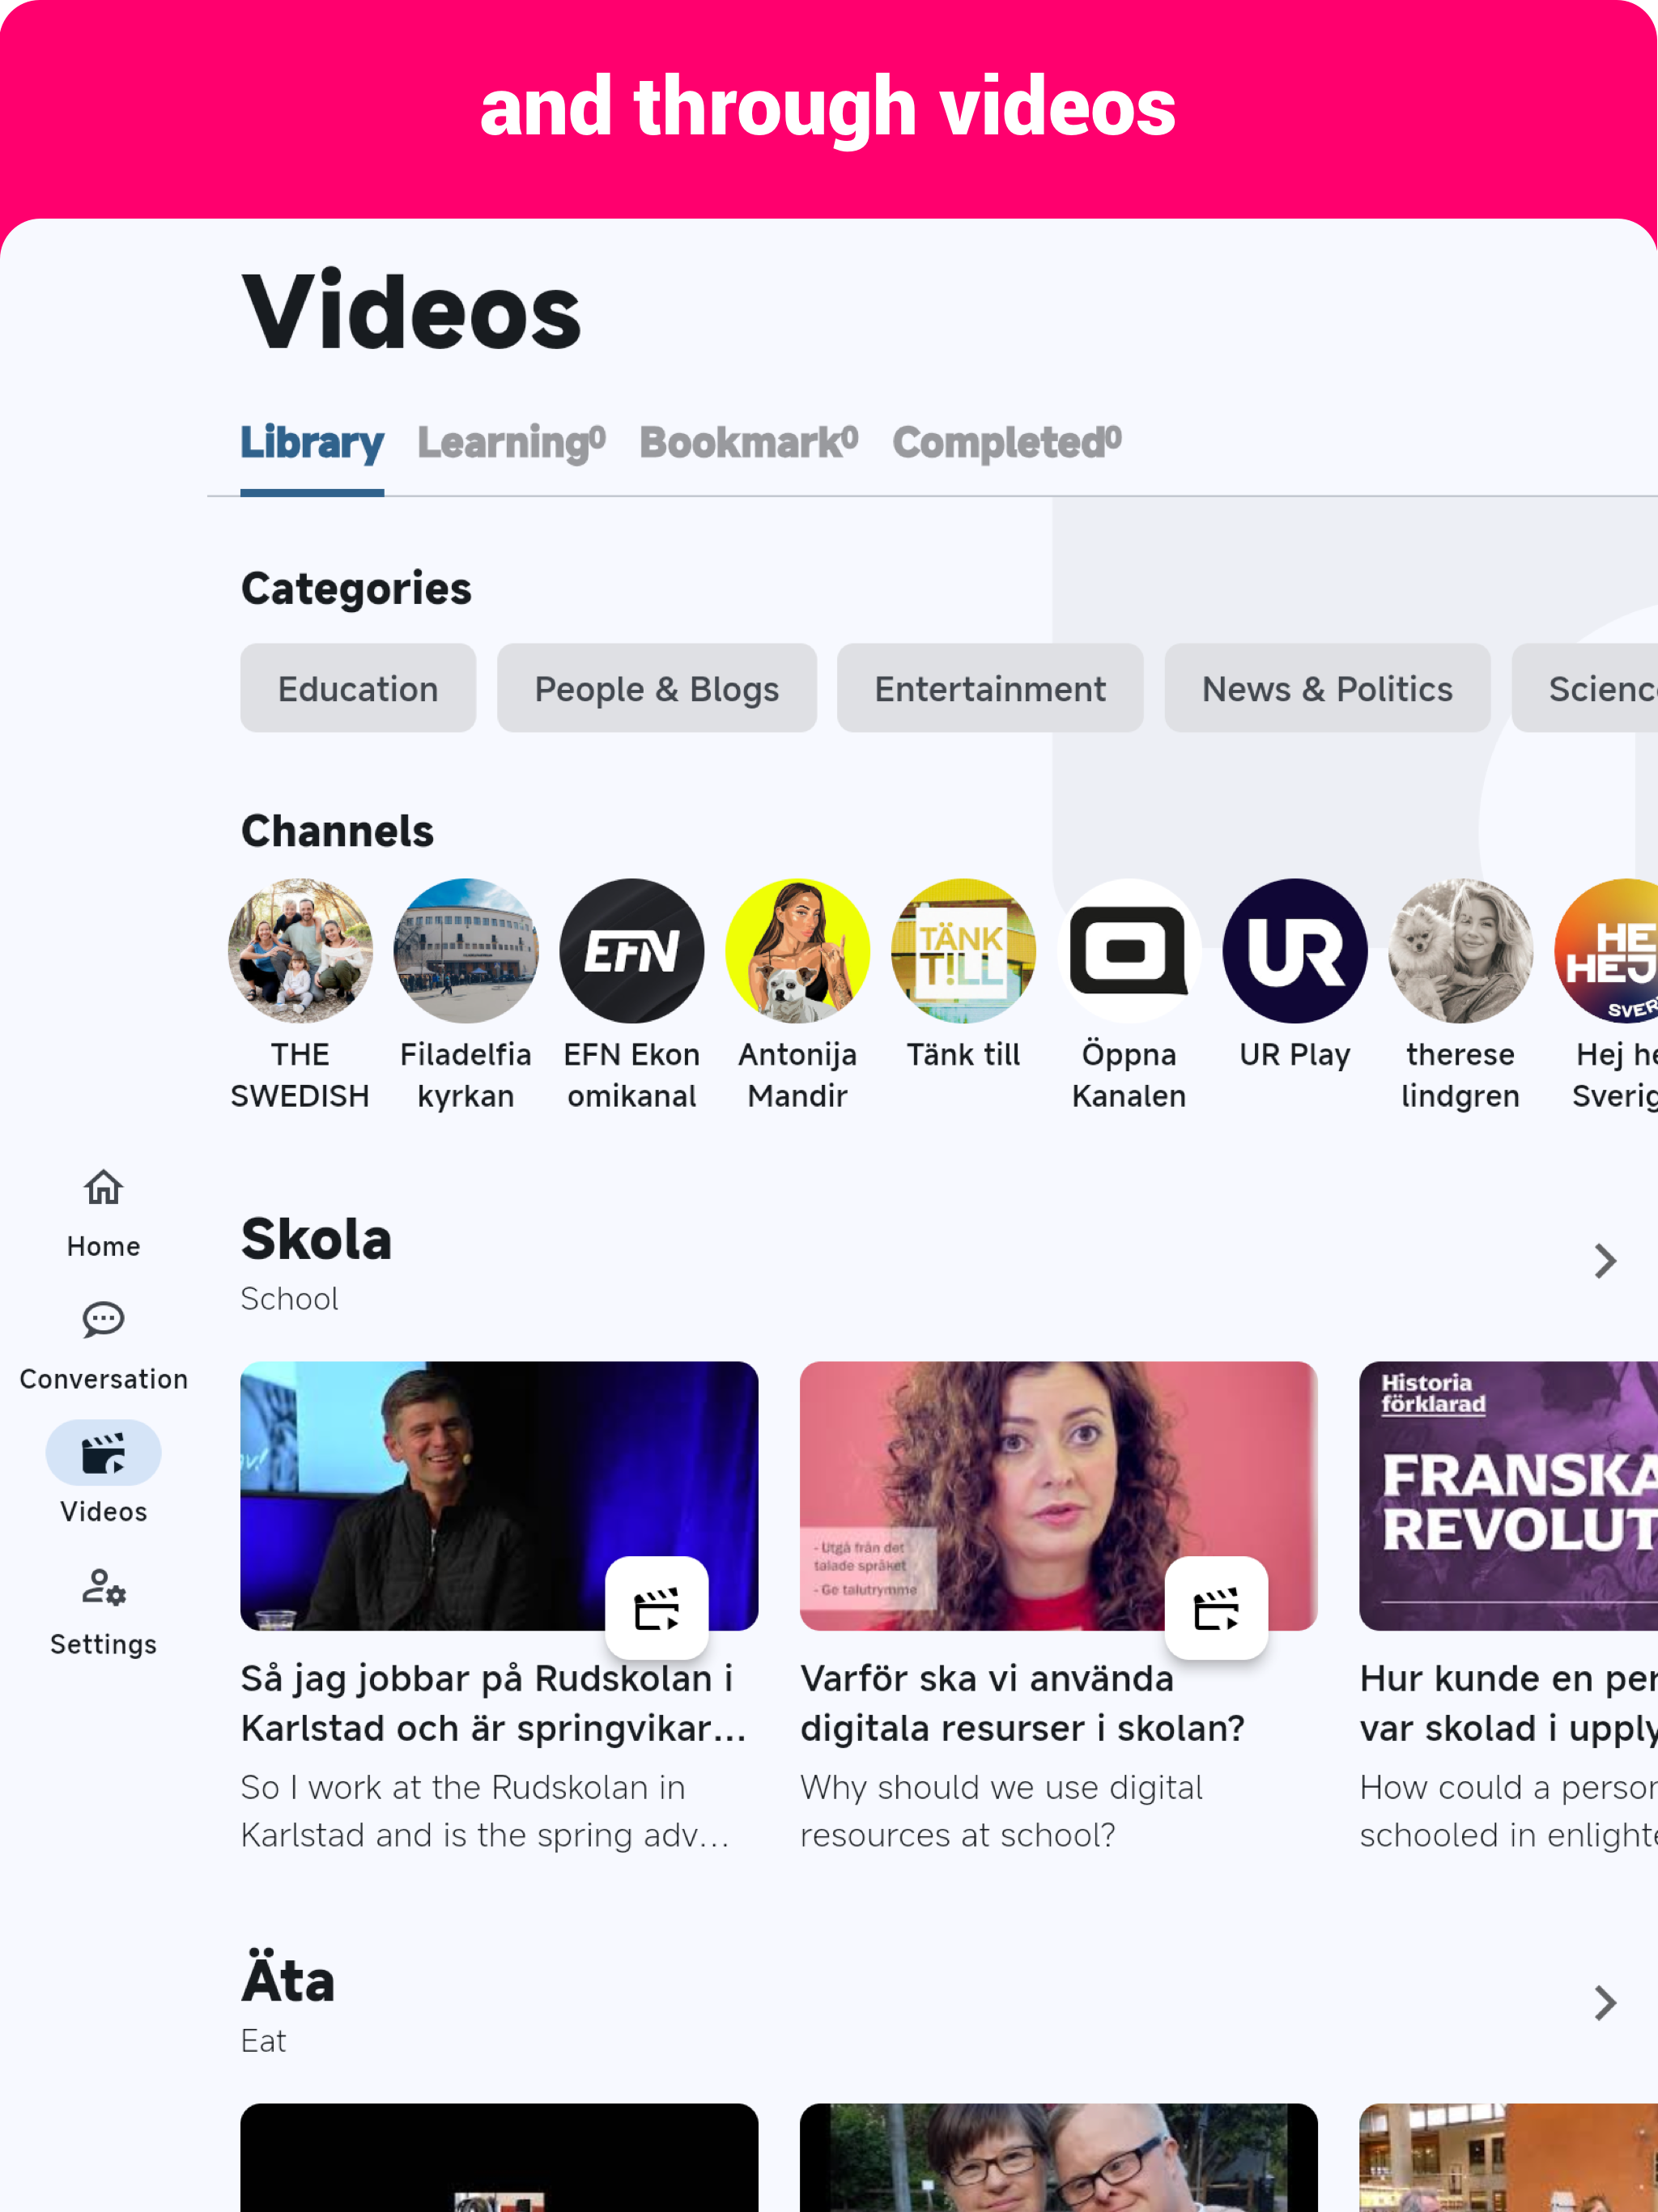This screenshot has width=1658, height=2212.
Task: Open the third video thumbnail under Äta
Action: coord(1509,2157)
